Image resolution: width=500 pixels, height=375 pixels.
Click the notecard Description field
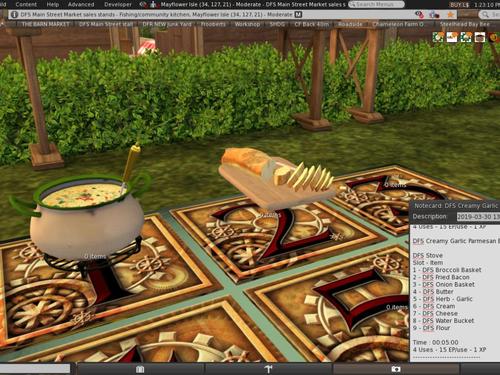(478, 217)
